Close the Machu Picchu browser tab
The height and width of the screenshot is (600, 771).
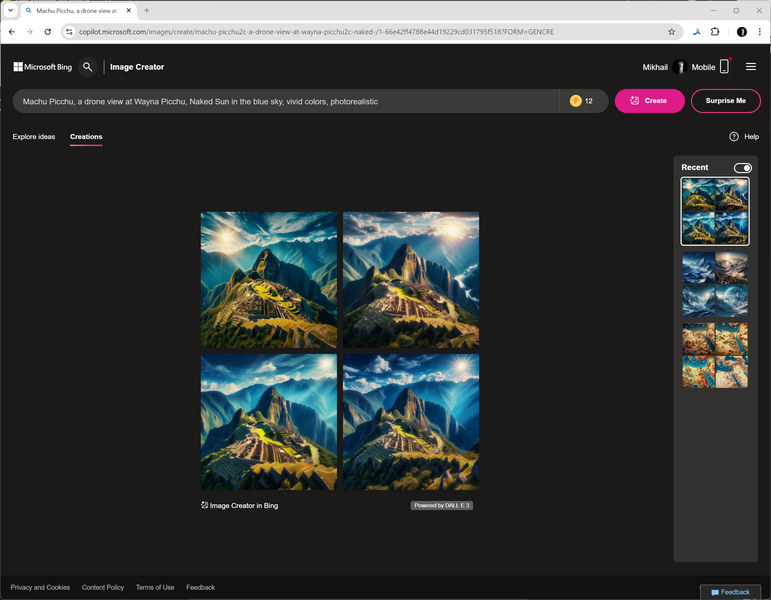129,10
